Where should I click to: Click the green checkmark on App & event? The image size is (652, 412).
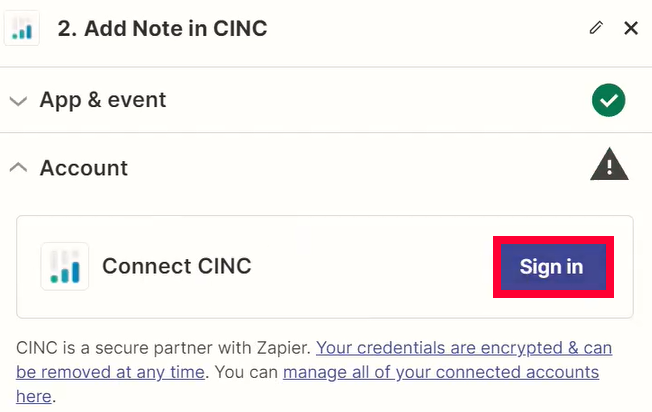point(608,100)
